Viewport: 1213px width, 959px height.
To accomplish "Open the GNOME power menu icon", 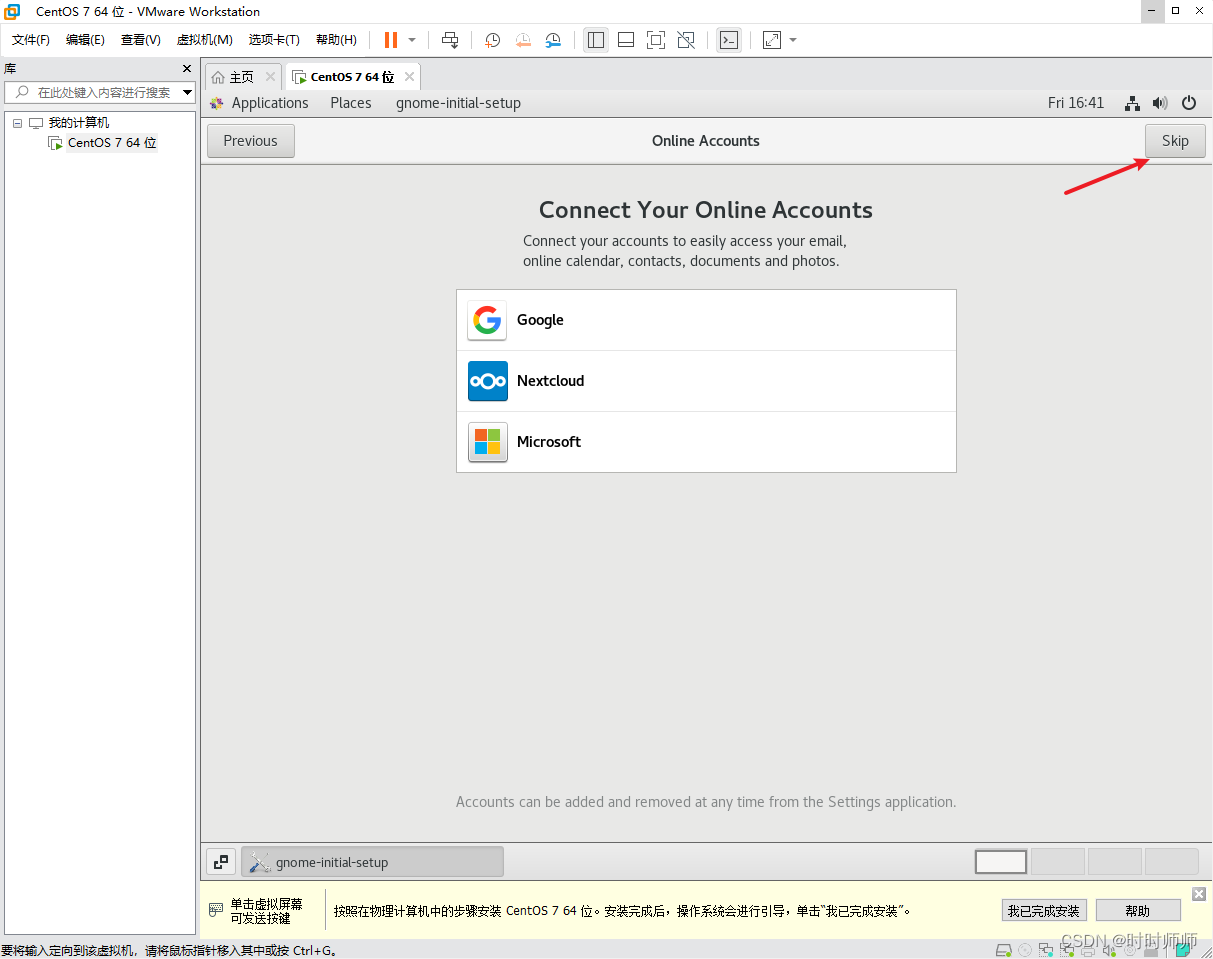I will 1189,103.
